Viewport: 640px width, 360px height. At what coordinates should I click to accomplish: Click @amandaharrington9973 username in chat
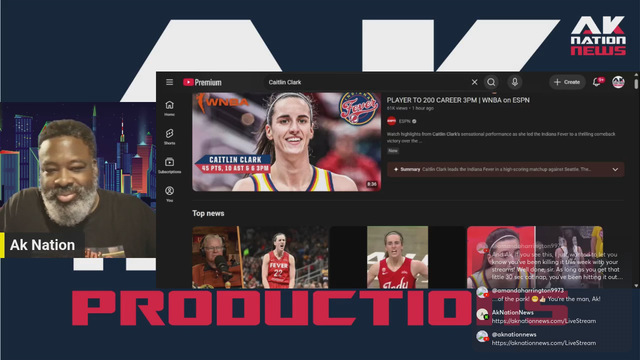tap(527, 291)
